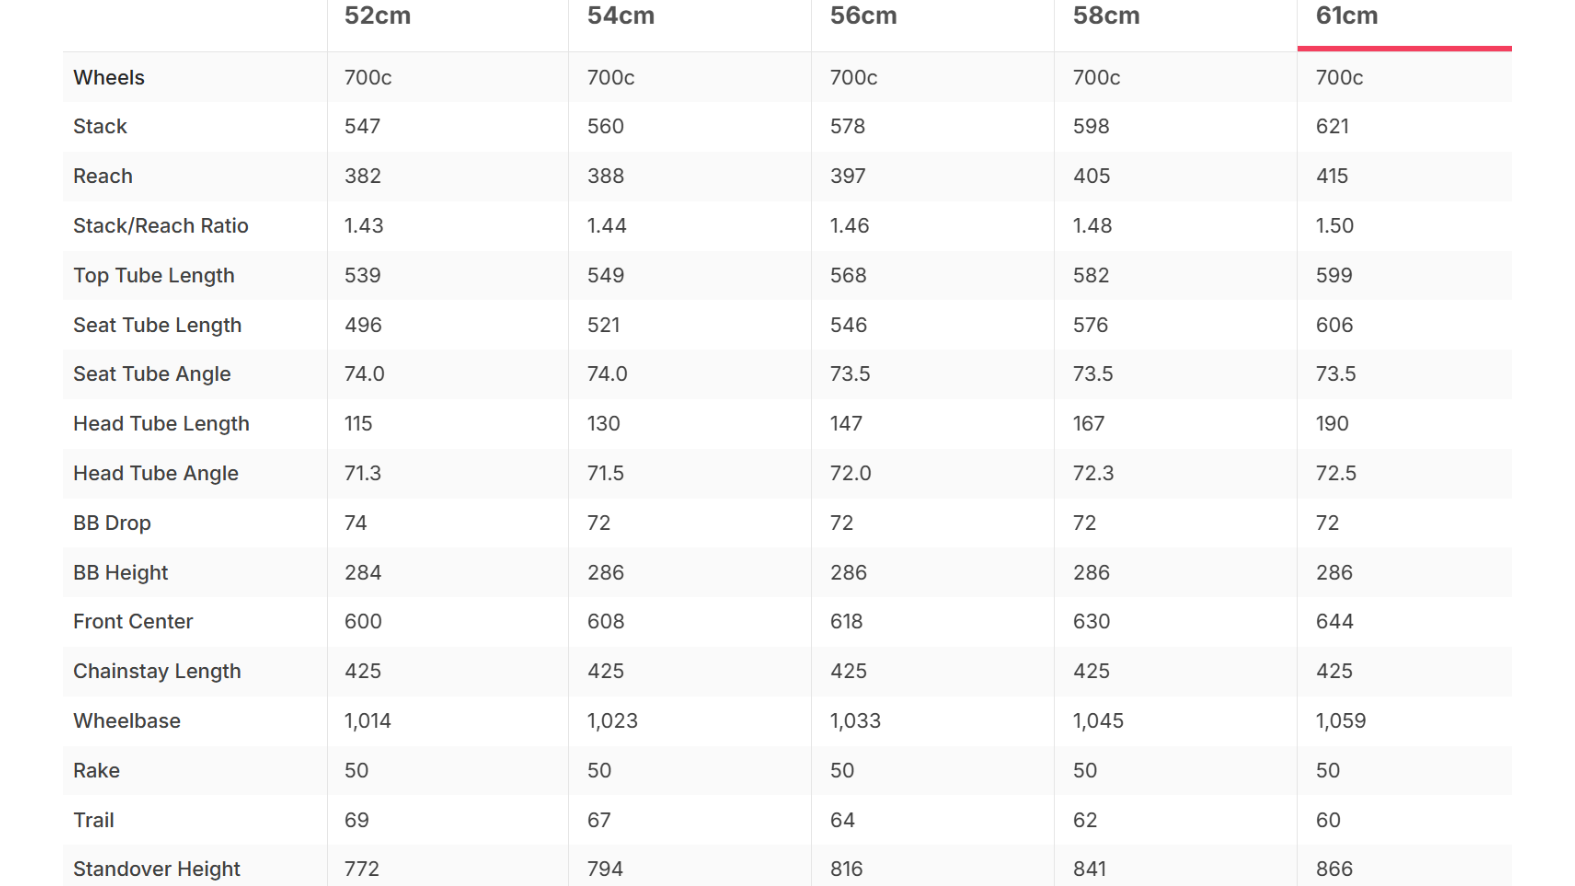Click the Chainstay Length row label
Screen dimensions: 1575x886
click(157, 671)
